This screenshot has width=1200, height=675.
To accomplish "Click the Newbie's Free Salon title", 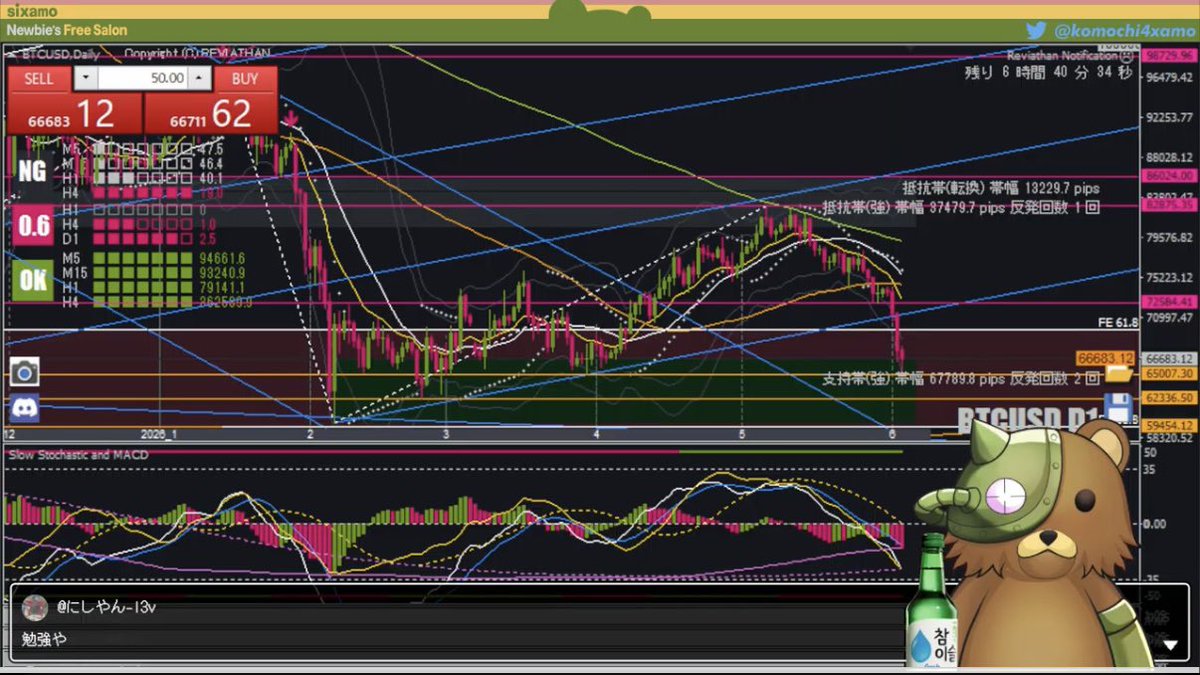I will pyautogui.click(x=67, y=30).
